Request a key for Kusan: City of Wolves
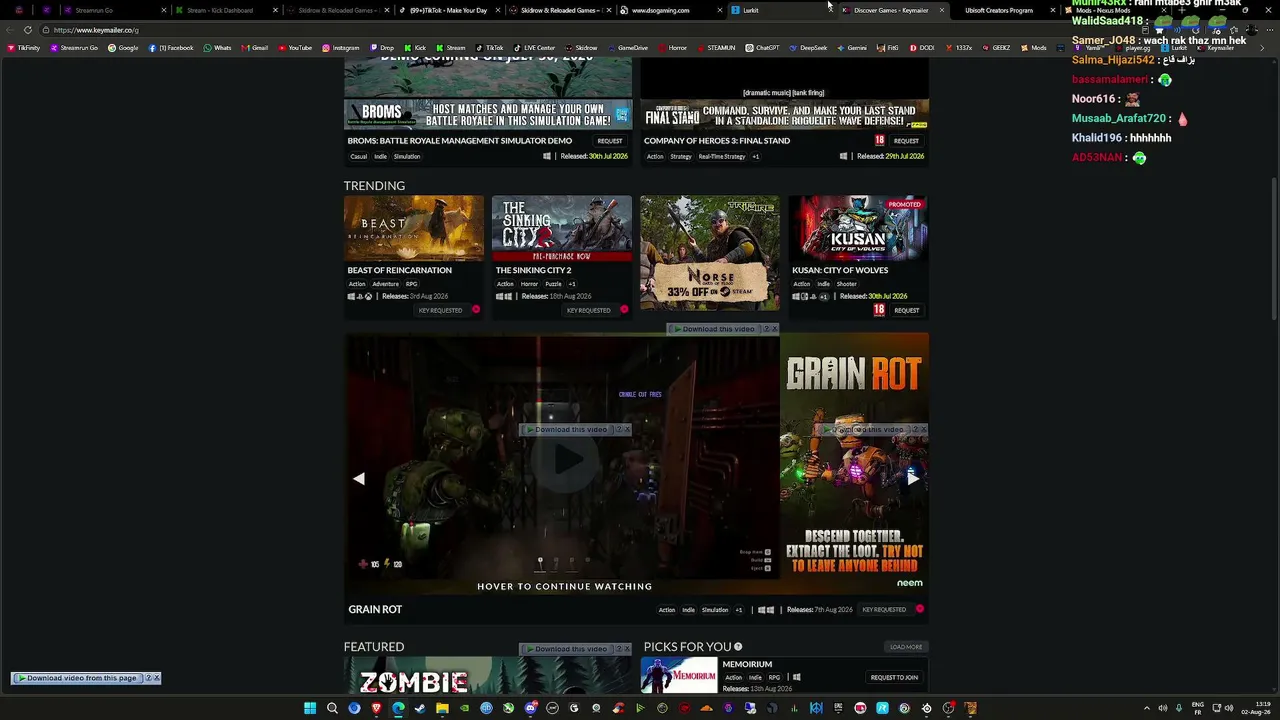 pos(906,310)
